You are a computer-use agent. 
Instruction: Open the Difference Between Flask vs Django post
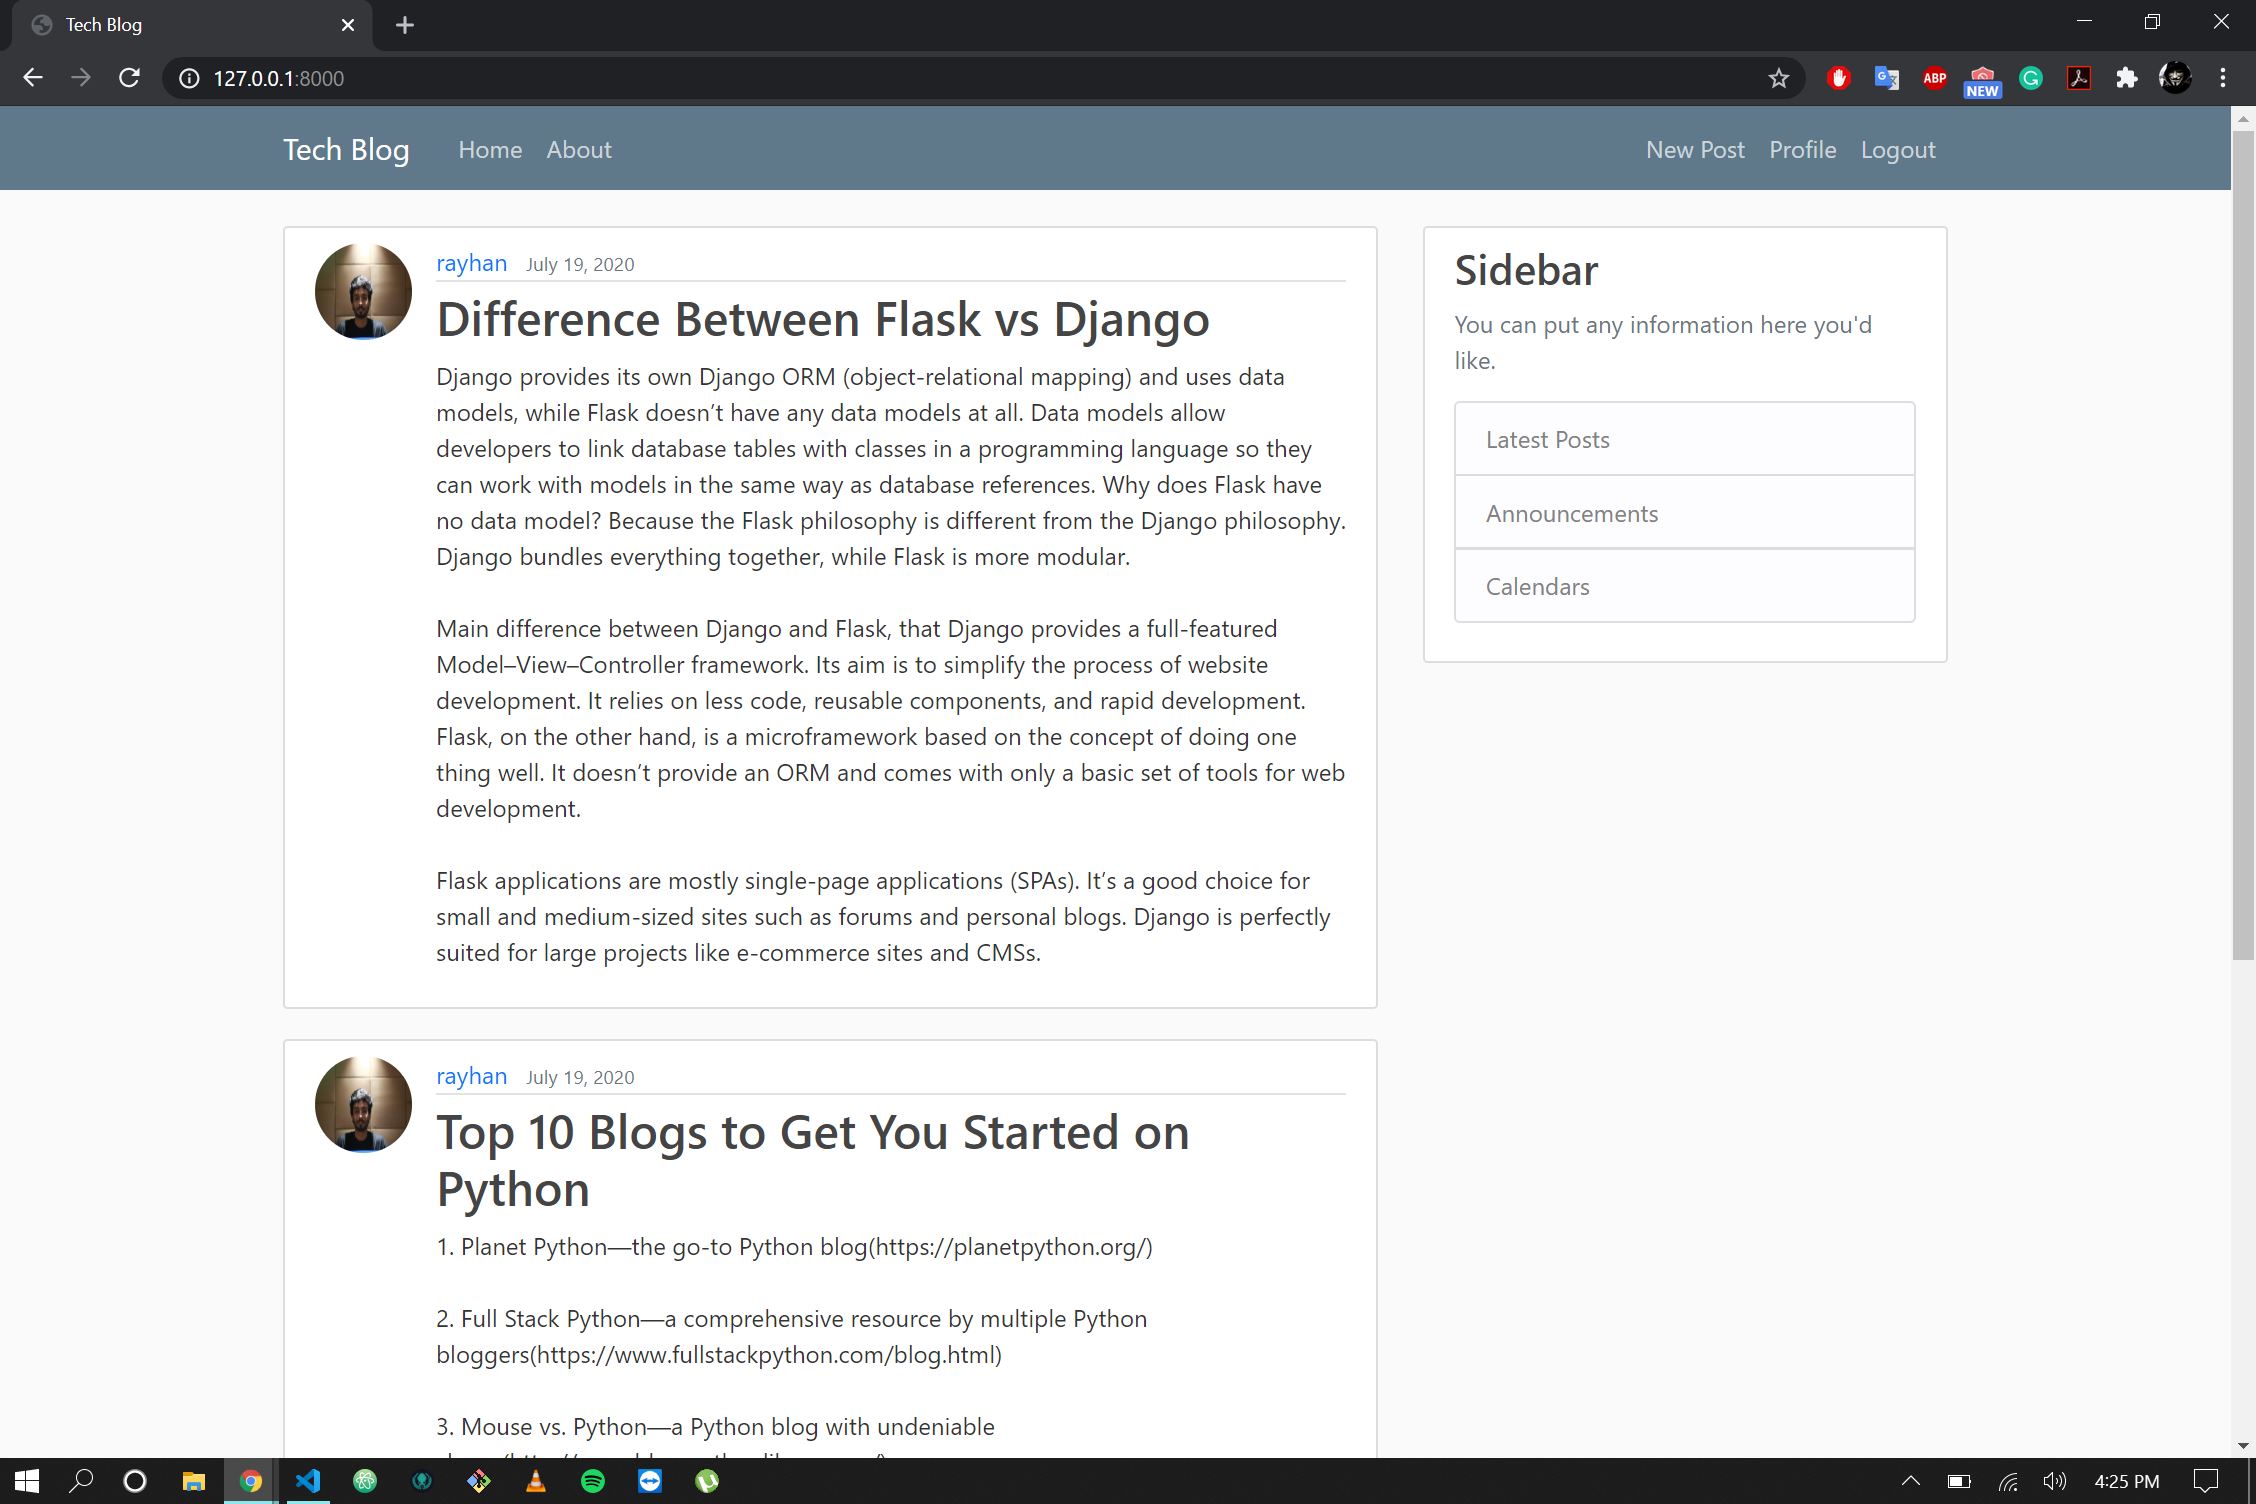(x=822, y=320)
